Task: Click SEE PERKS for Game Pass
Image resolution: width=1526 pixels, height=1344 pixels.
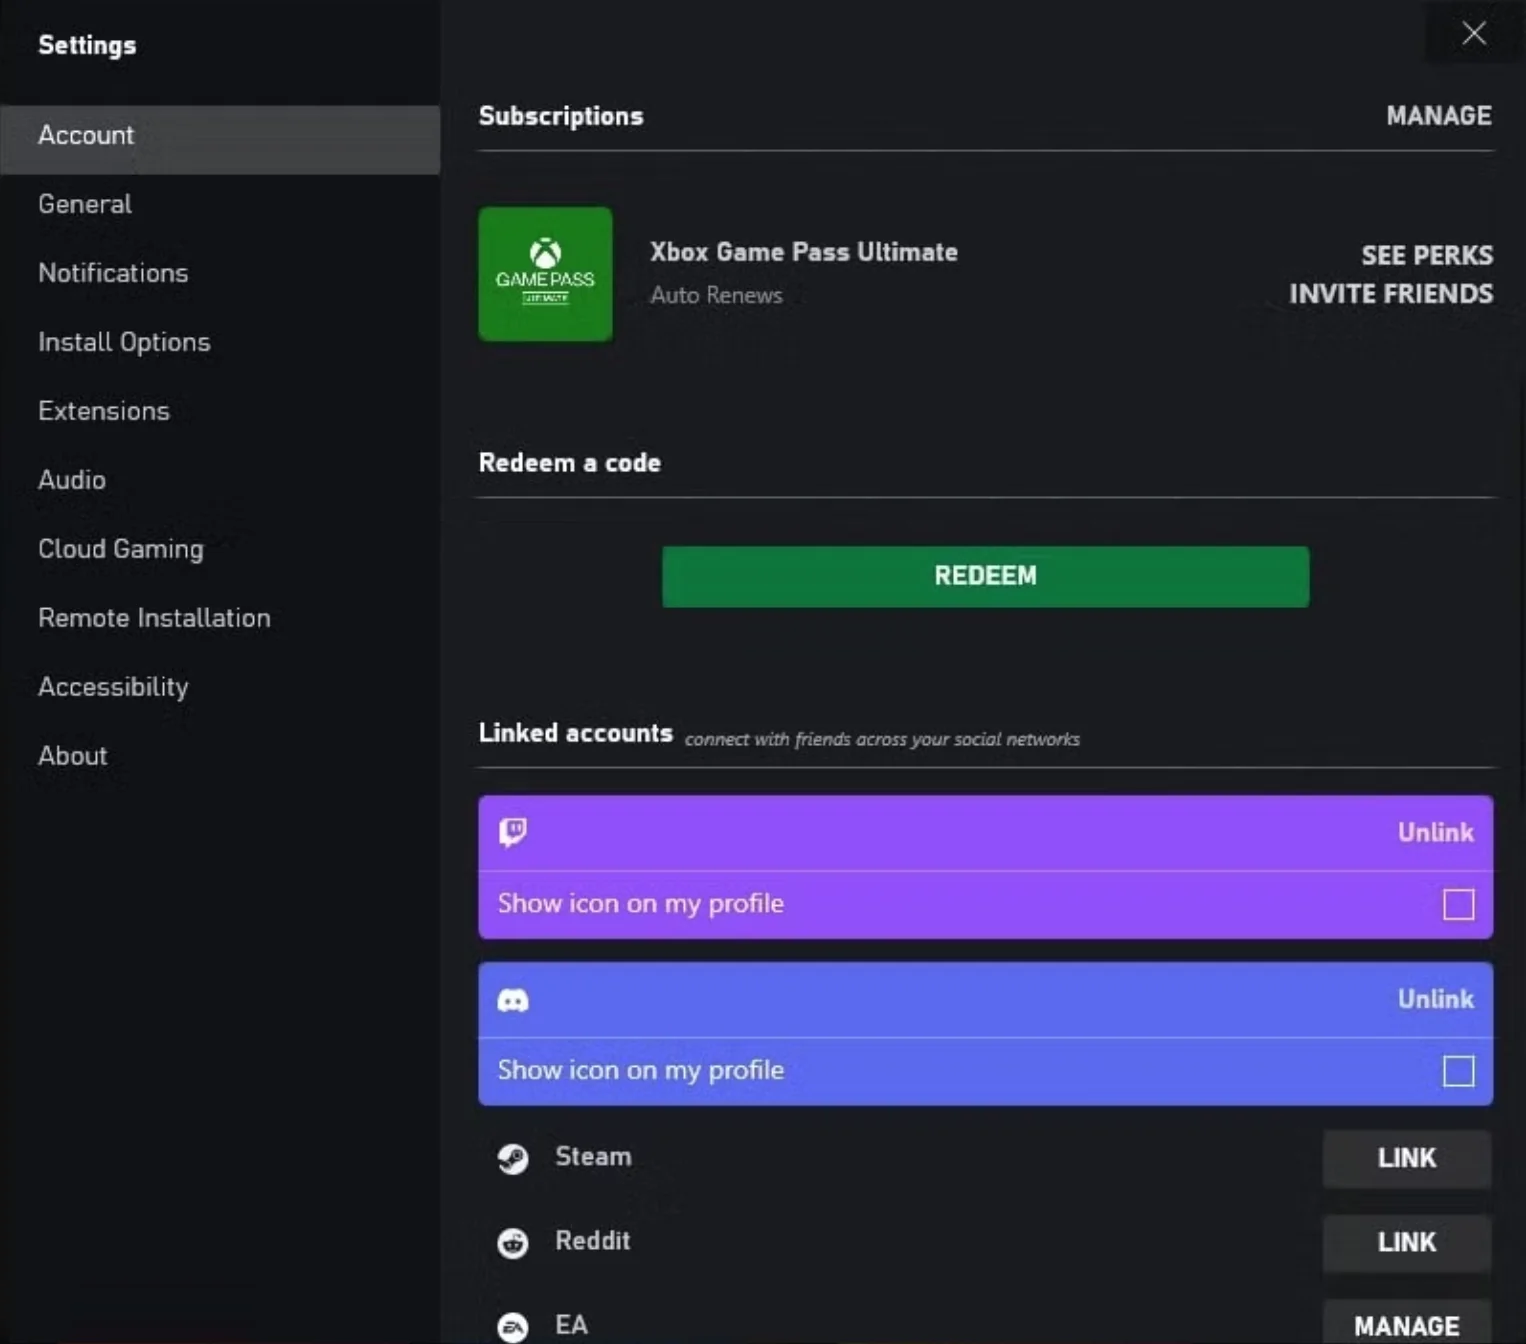Action: (1427, 256)
